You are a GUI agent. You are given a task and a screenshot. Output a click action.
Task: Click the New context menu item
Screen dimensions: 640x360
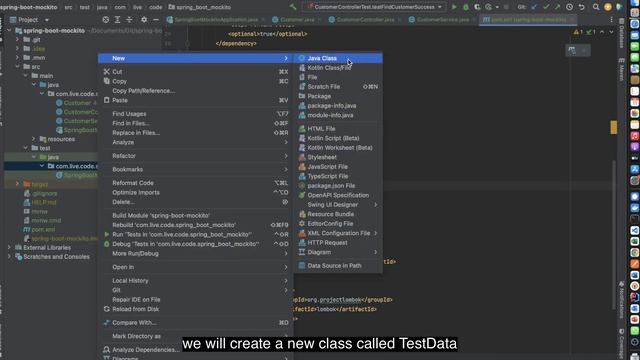click(x=195, y=58)
